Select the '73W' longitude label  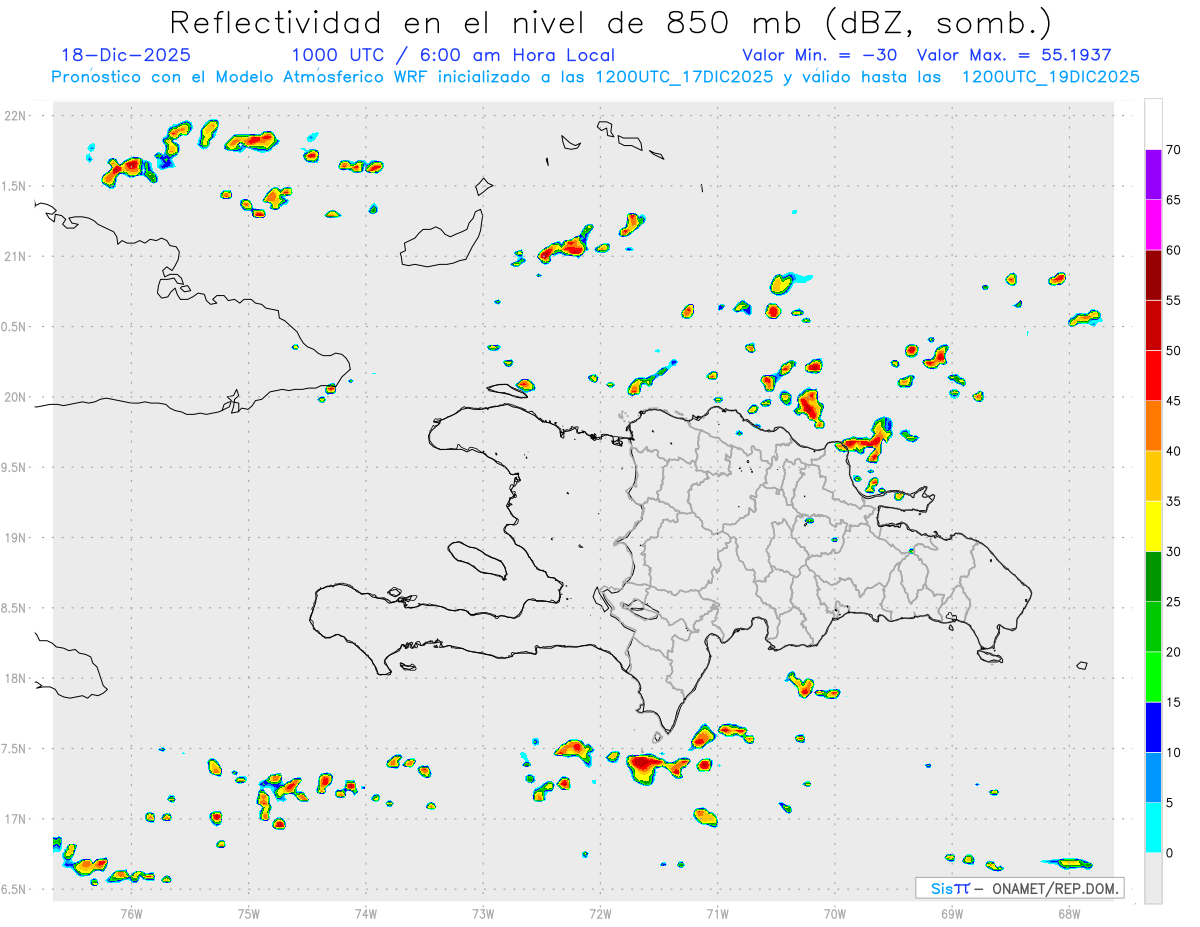pos(483,913)
